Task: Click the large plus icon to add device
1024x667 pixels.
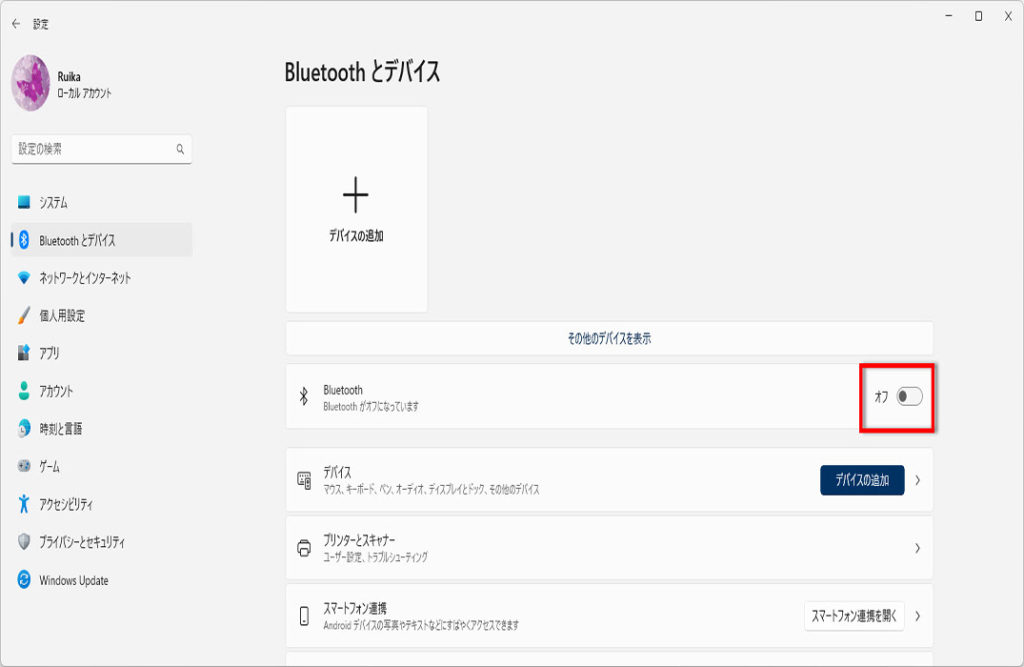Action: point(356,196)
